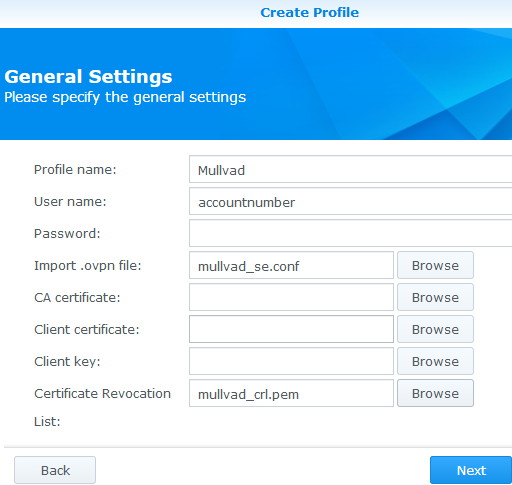The image size is (512, 485).
Task: Browse for the Client key file
Action: point(435,361)
